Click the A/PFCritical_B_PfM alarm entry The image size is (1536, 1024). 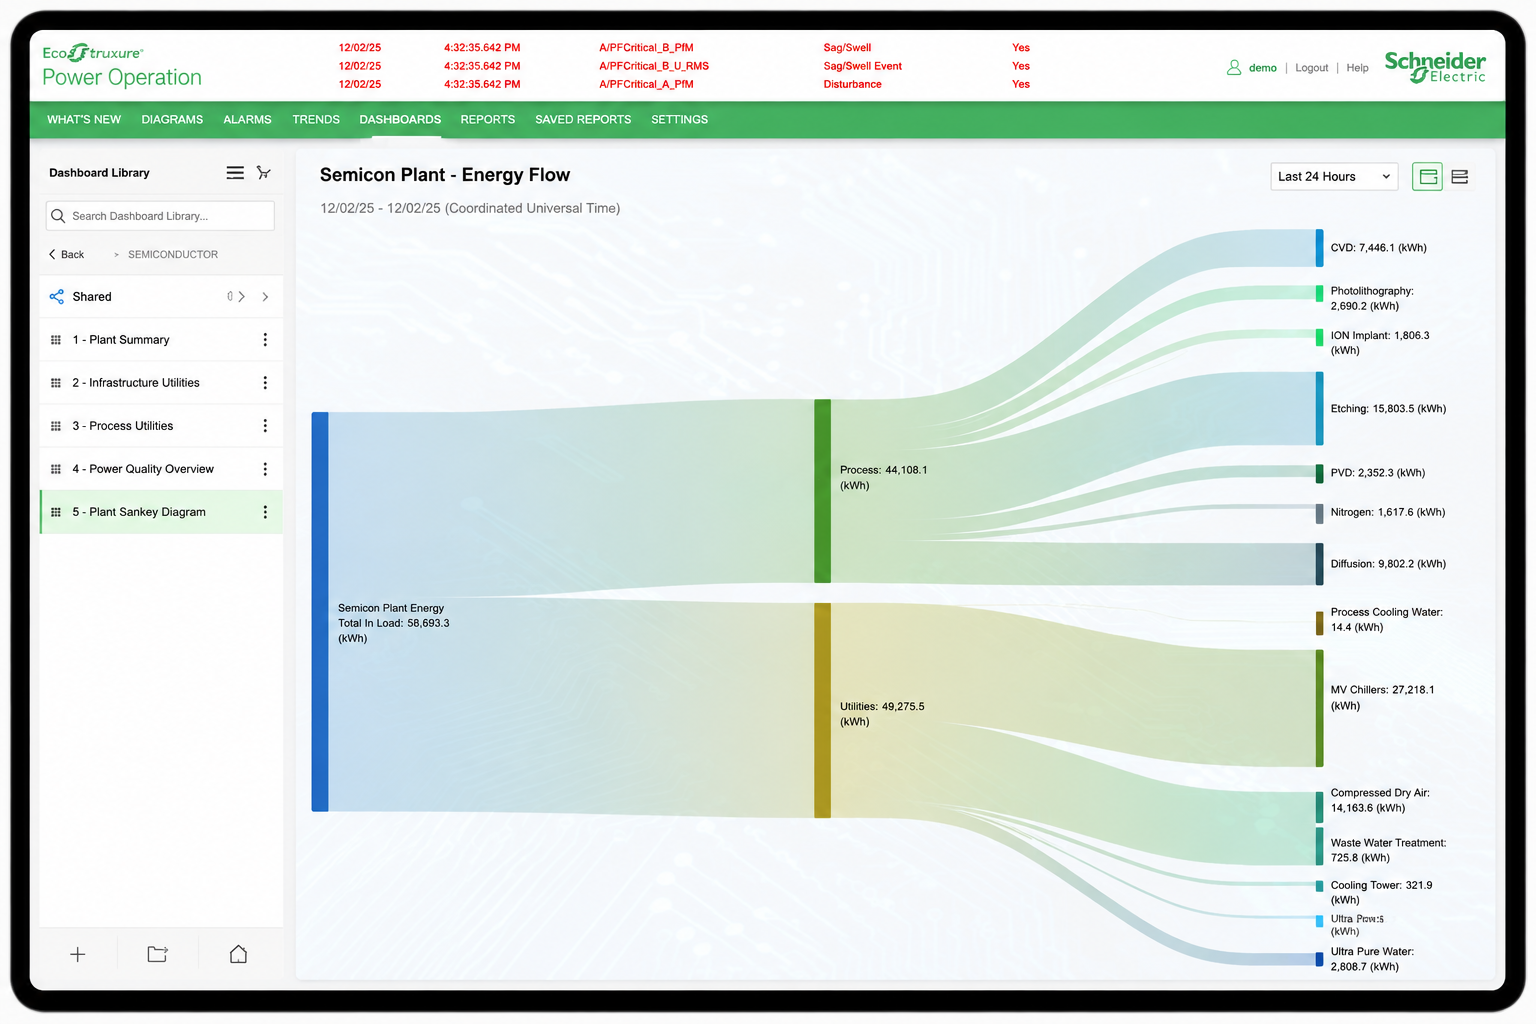tap(646, 48)
